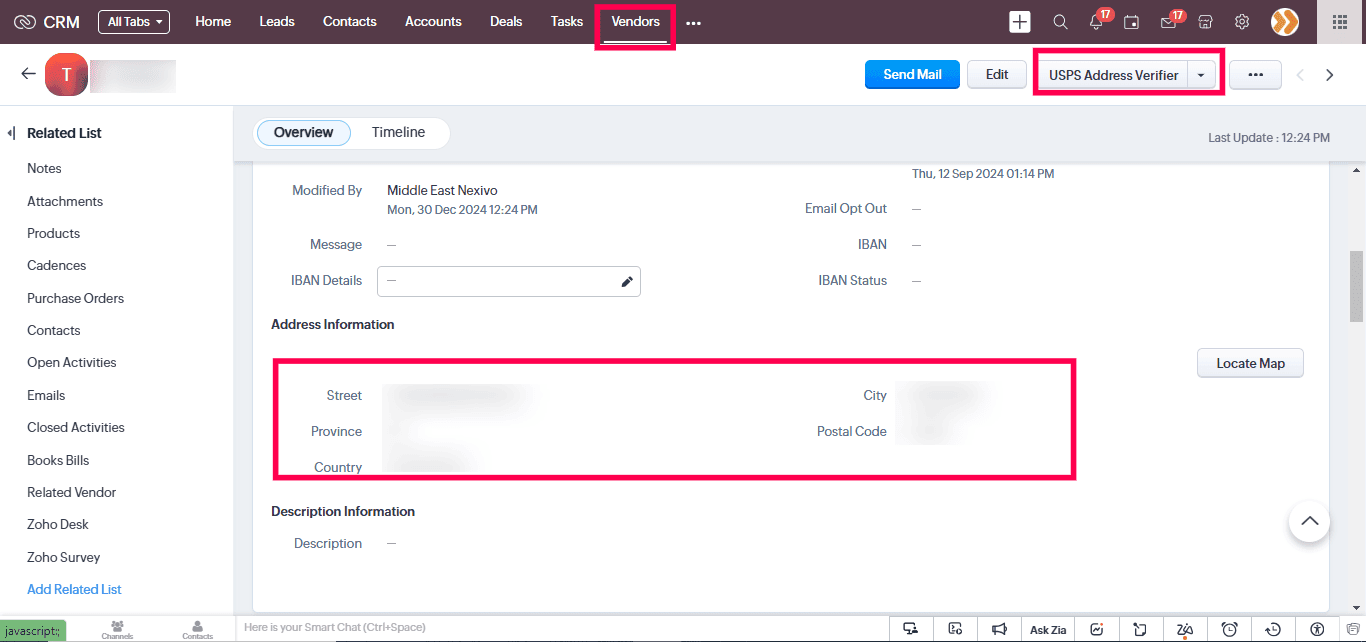This screenshot has height=642, width=1366.
Task: Open more actions ellipsis button
Action: pos(1255,75)
